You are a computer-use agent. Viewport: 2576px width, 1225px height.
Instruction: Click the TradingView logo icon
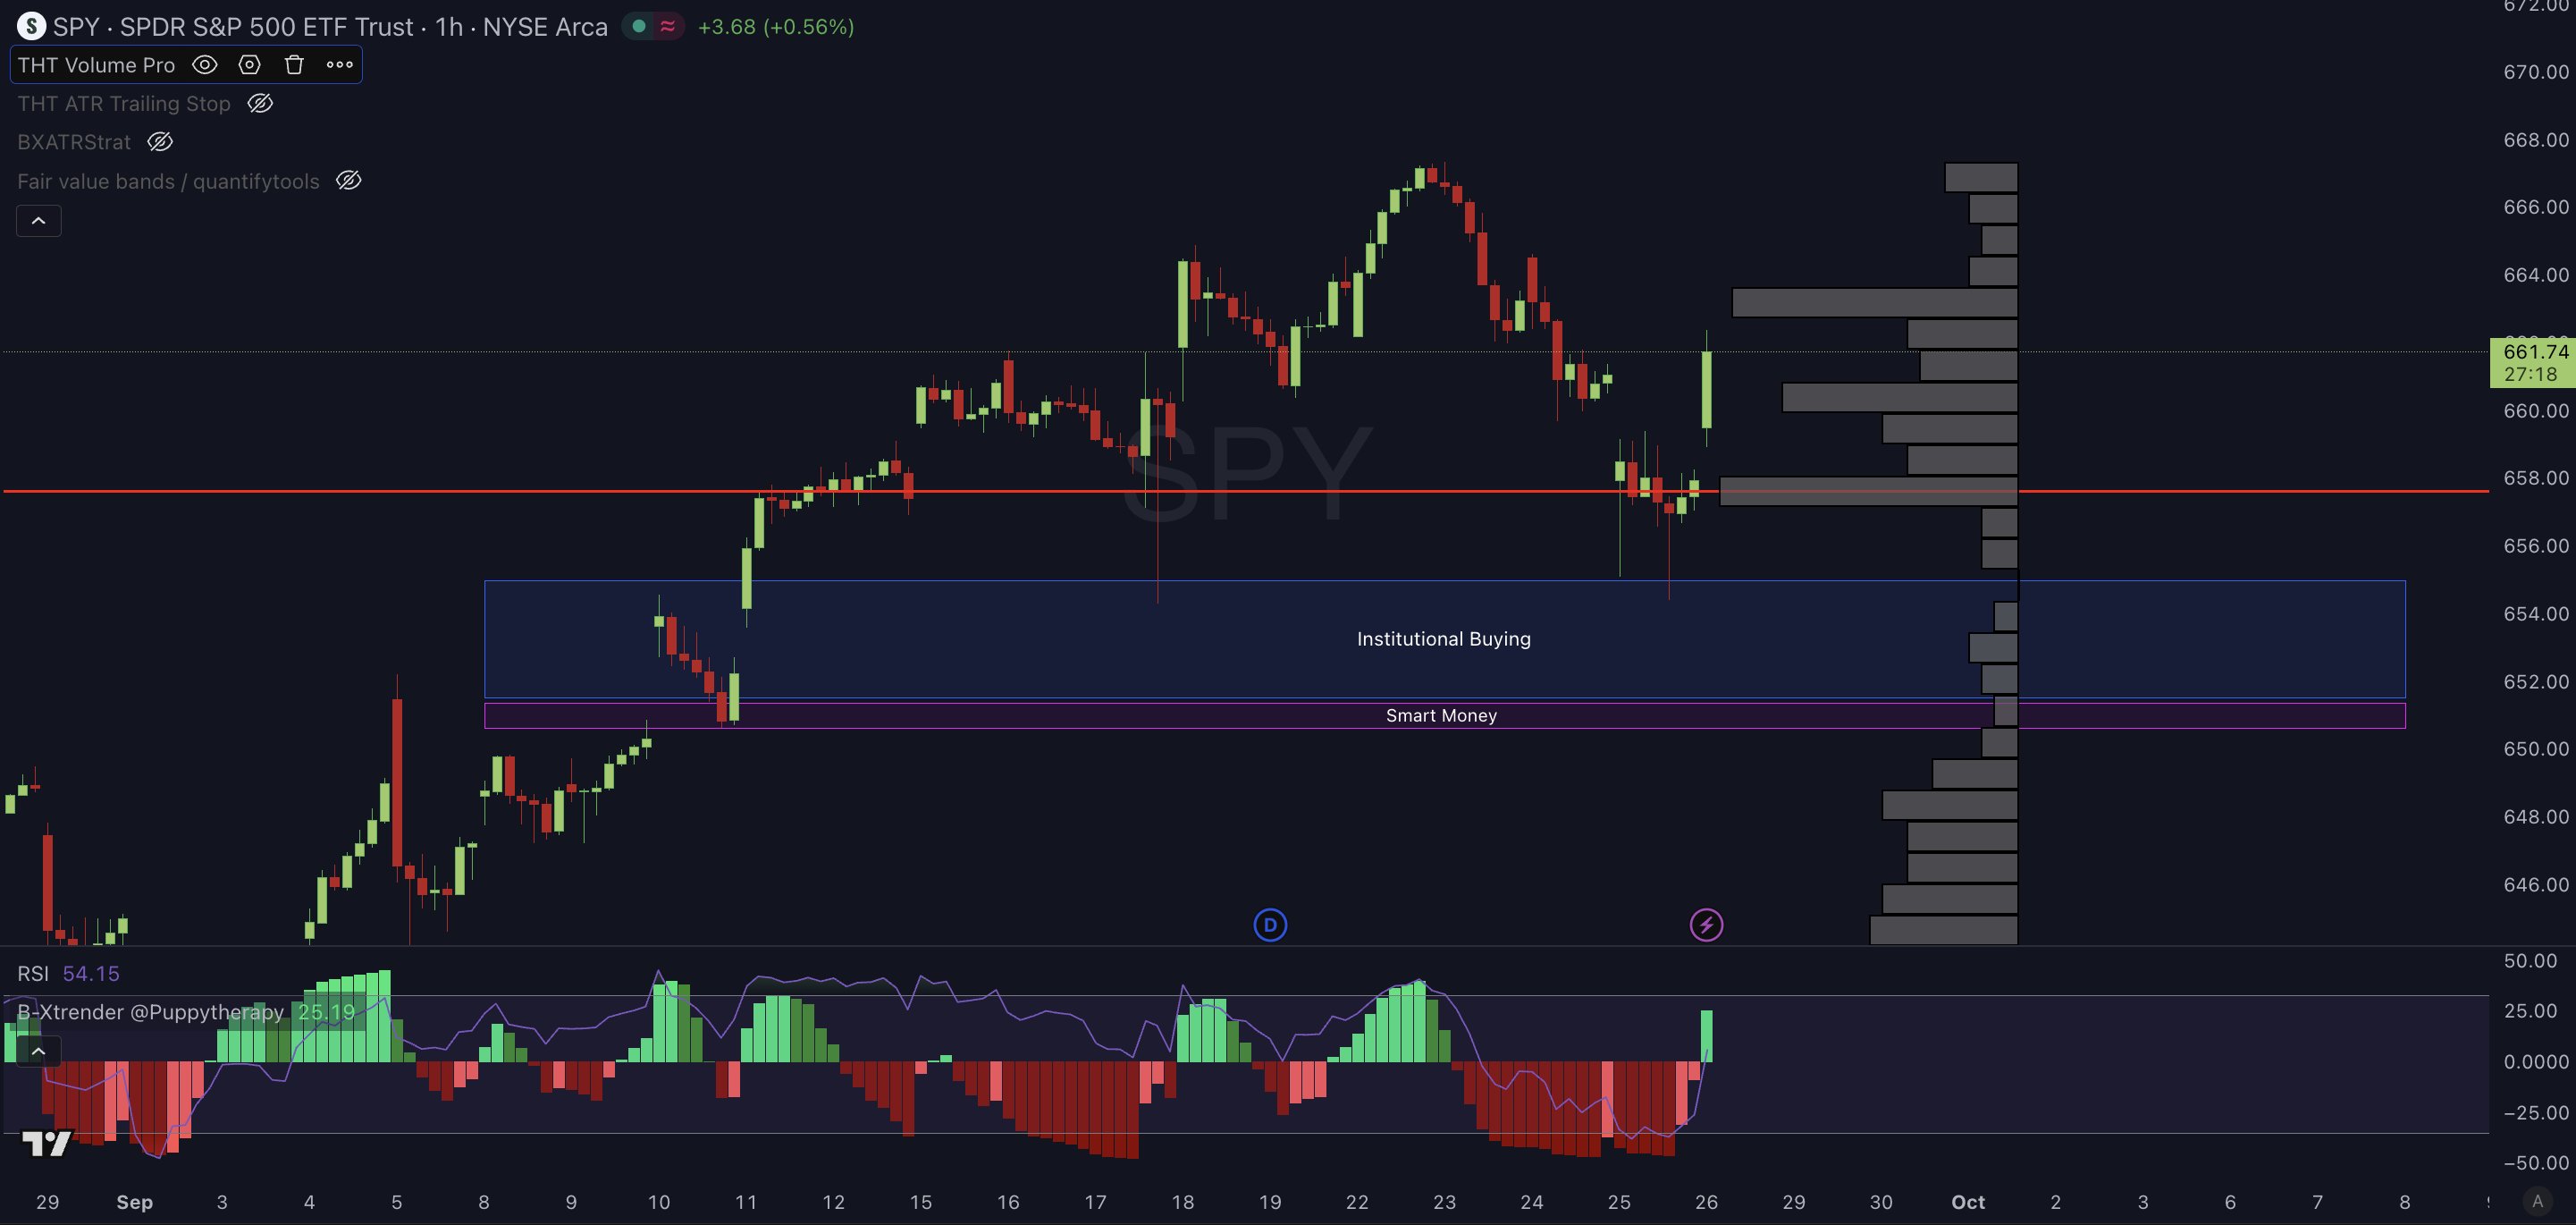point(46,1143)
